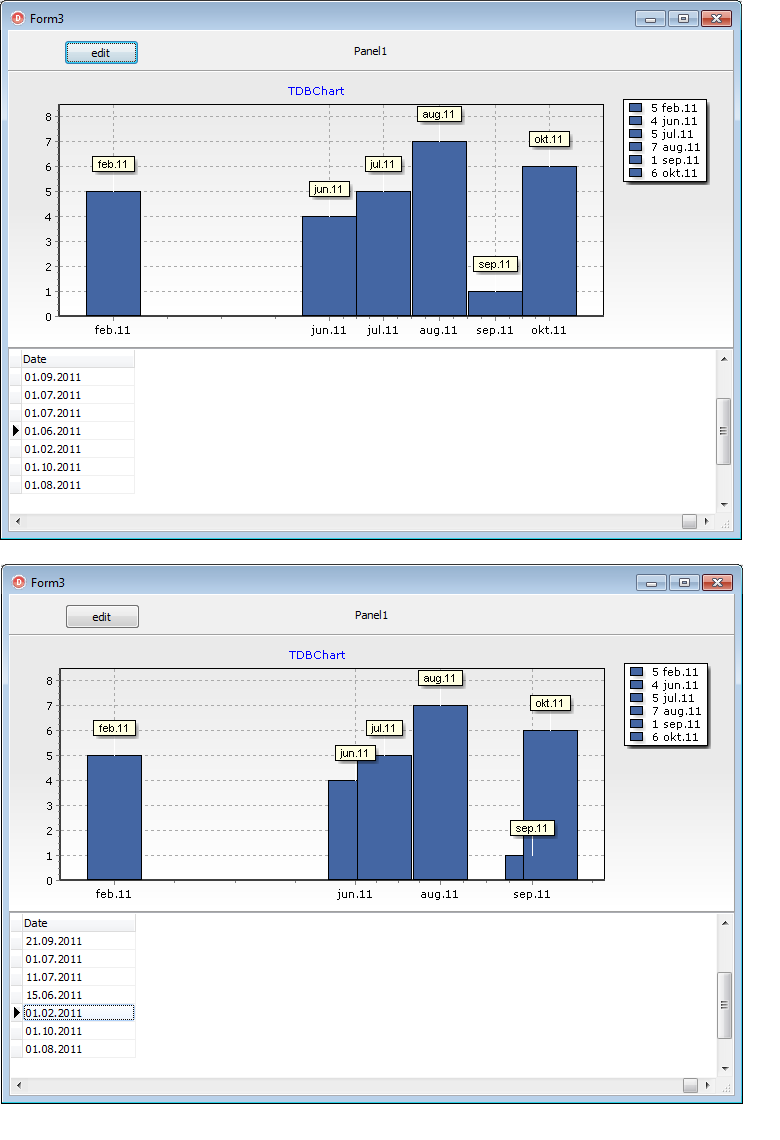The width and height of the screenshot is (780, 1140).
Task: Click the 'jul.11' mark label in the upper chart
Action: tap(383, 164)
